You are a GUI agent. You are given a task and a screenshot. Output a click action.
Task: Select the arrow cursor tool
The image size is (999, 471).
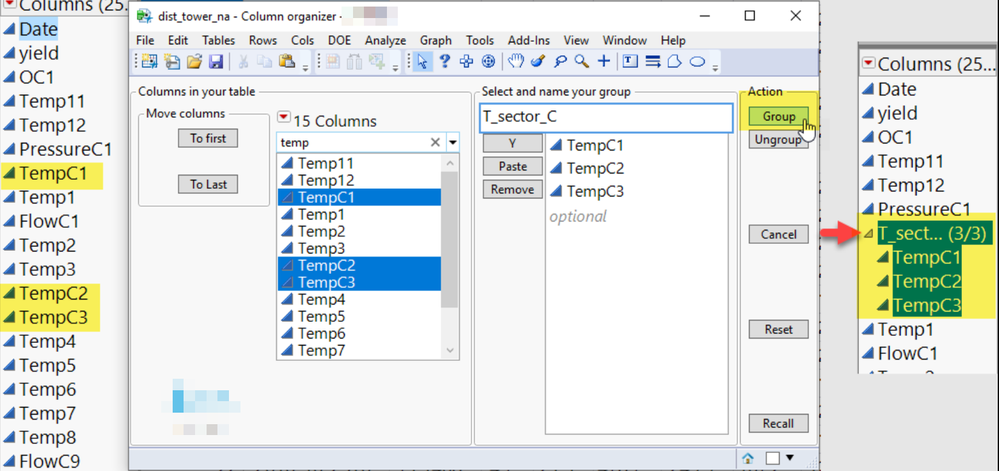pyautogui.click(x=423, y=62)
